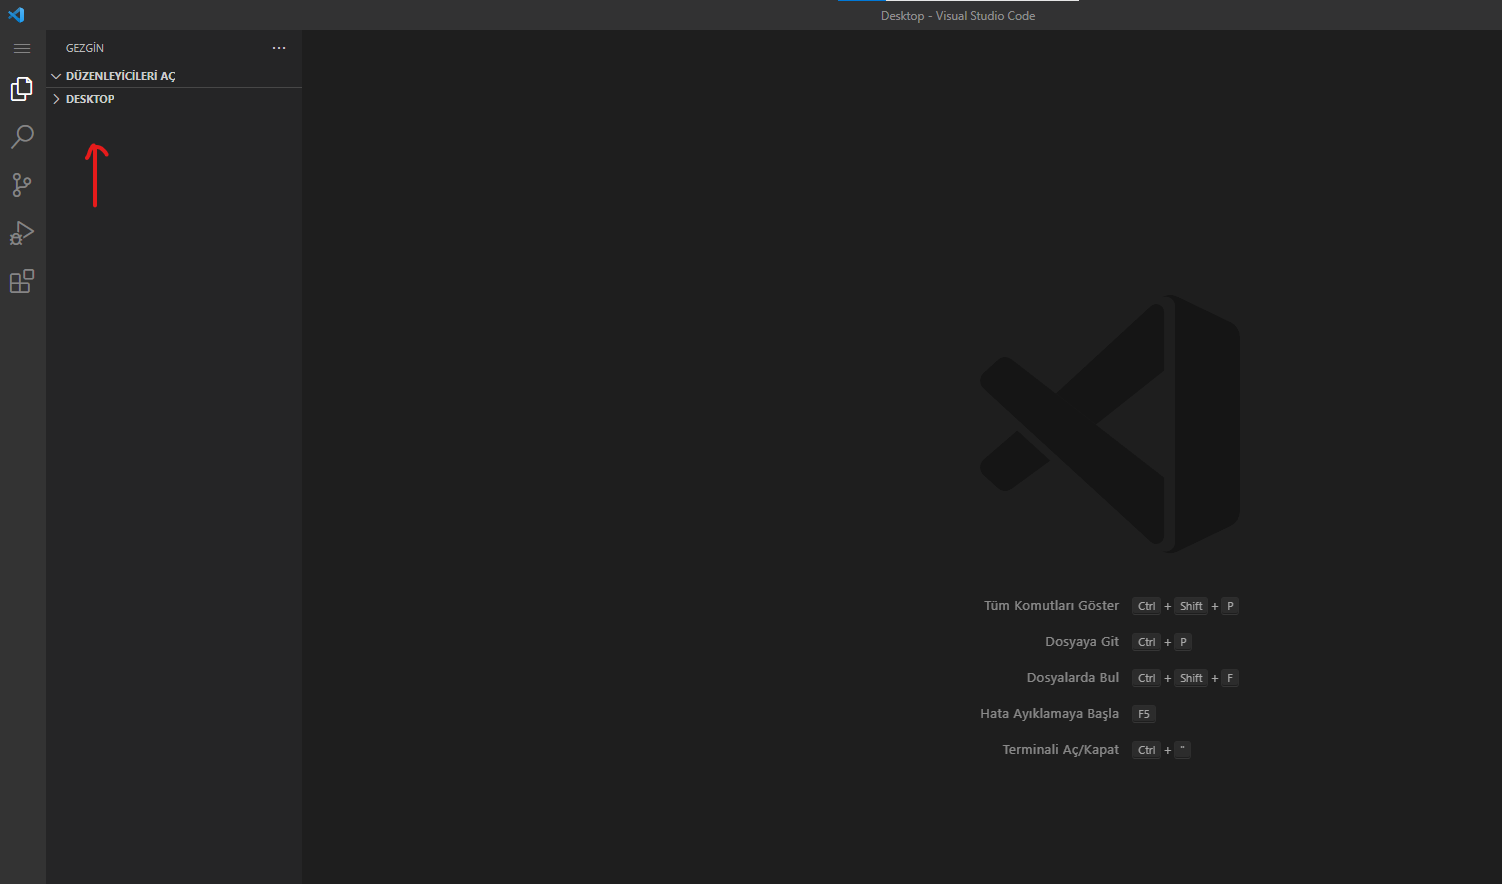
Task: Click the GEZGİN panel title
Action: coord(85,48)
